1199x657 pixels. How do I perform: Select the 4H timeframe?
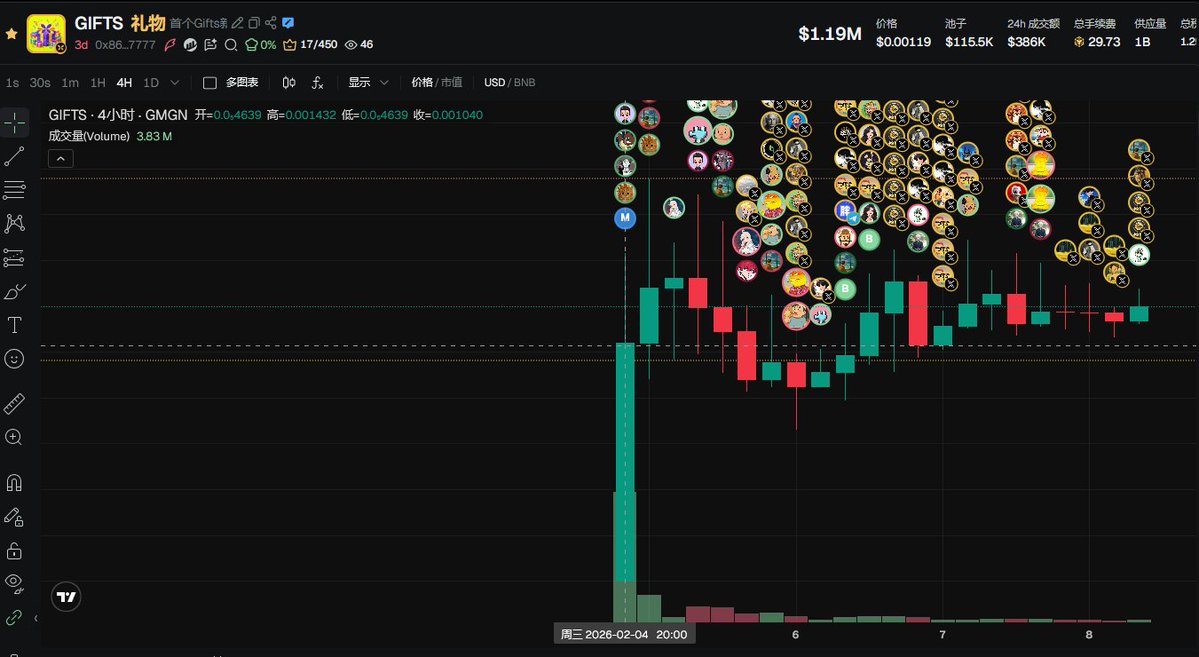124,83
